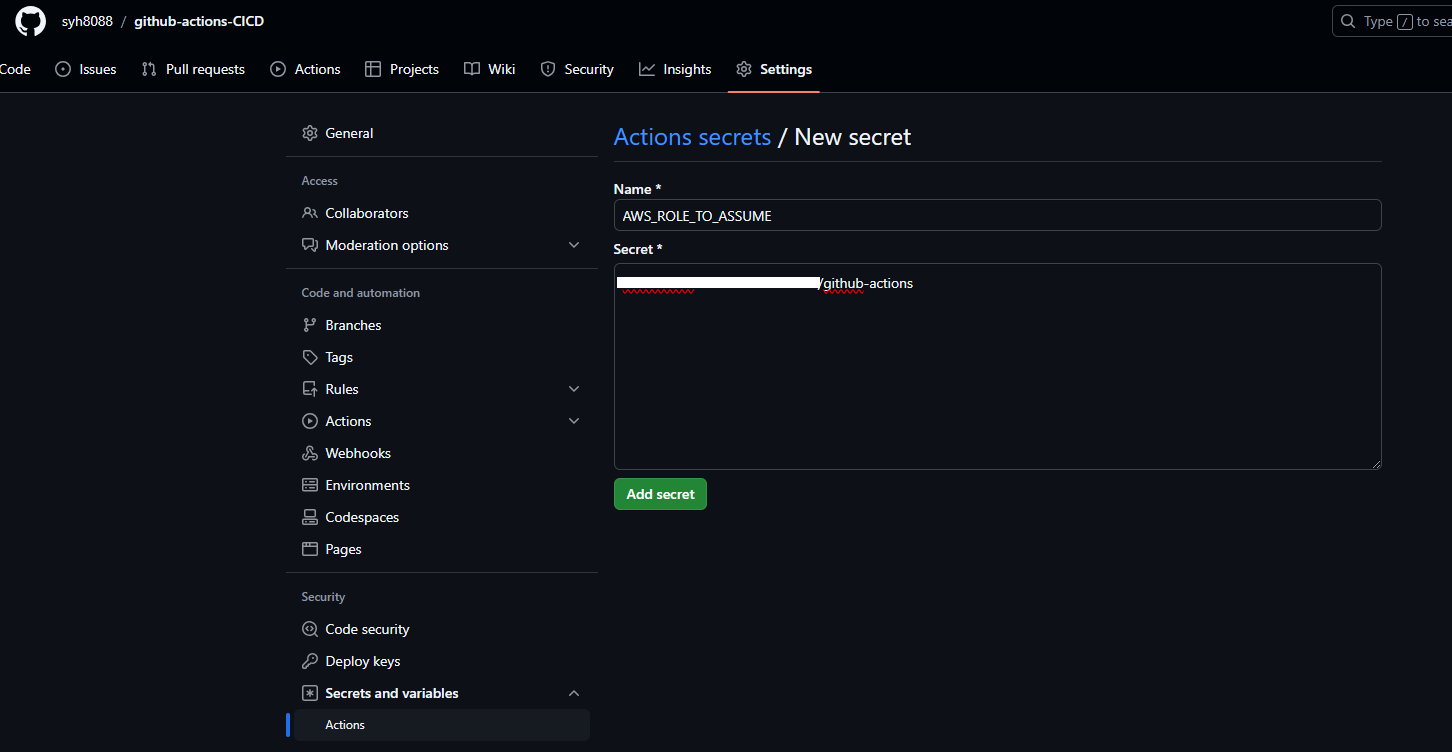Open the Wiki tab
The height and width of the screenshot is (752, 1452).
[x=490, y=69]
